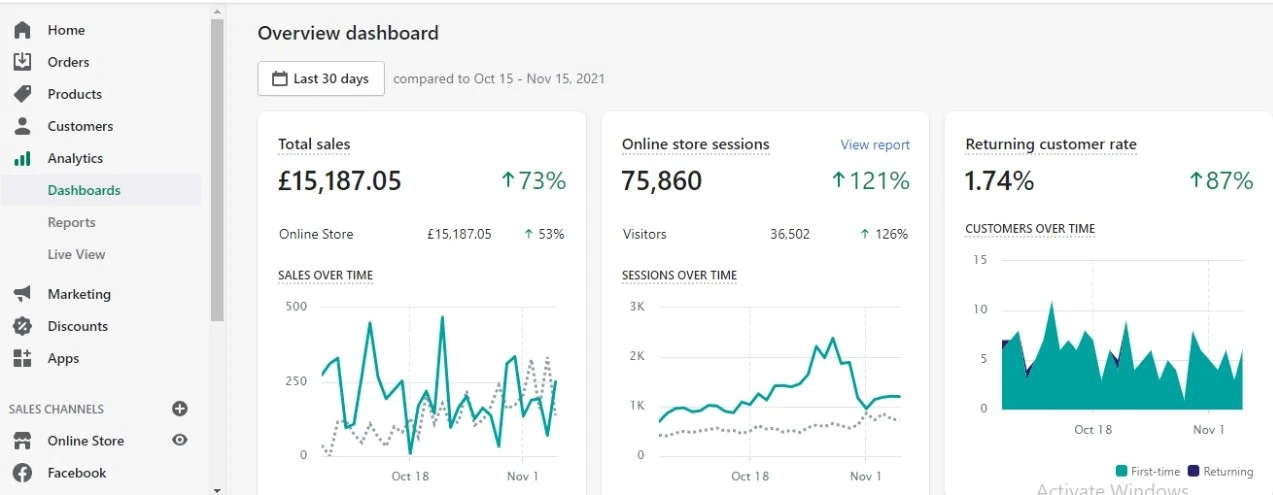Select the Dashboards sub-item

tap(84, 190)
